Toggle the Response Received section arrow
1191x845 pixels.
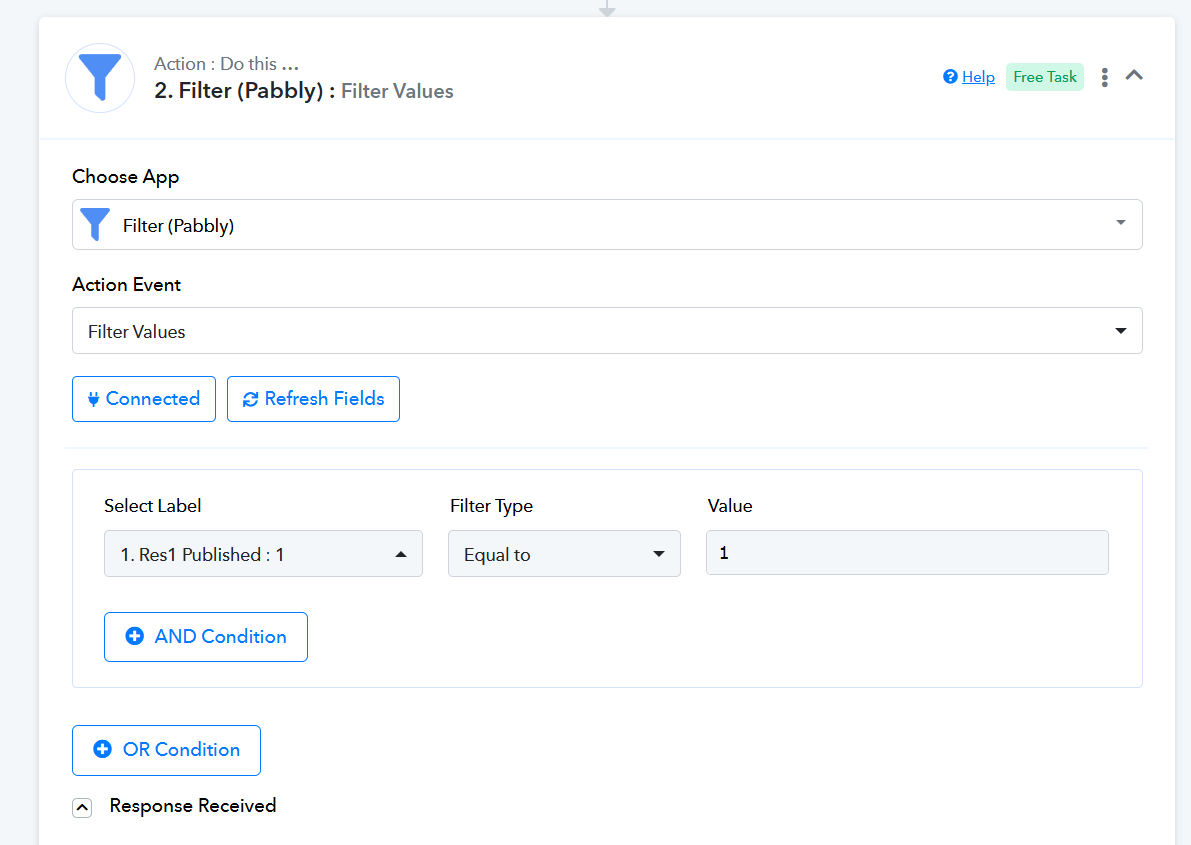(83, 808)
